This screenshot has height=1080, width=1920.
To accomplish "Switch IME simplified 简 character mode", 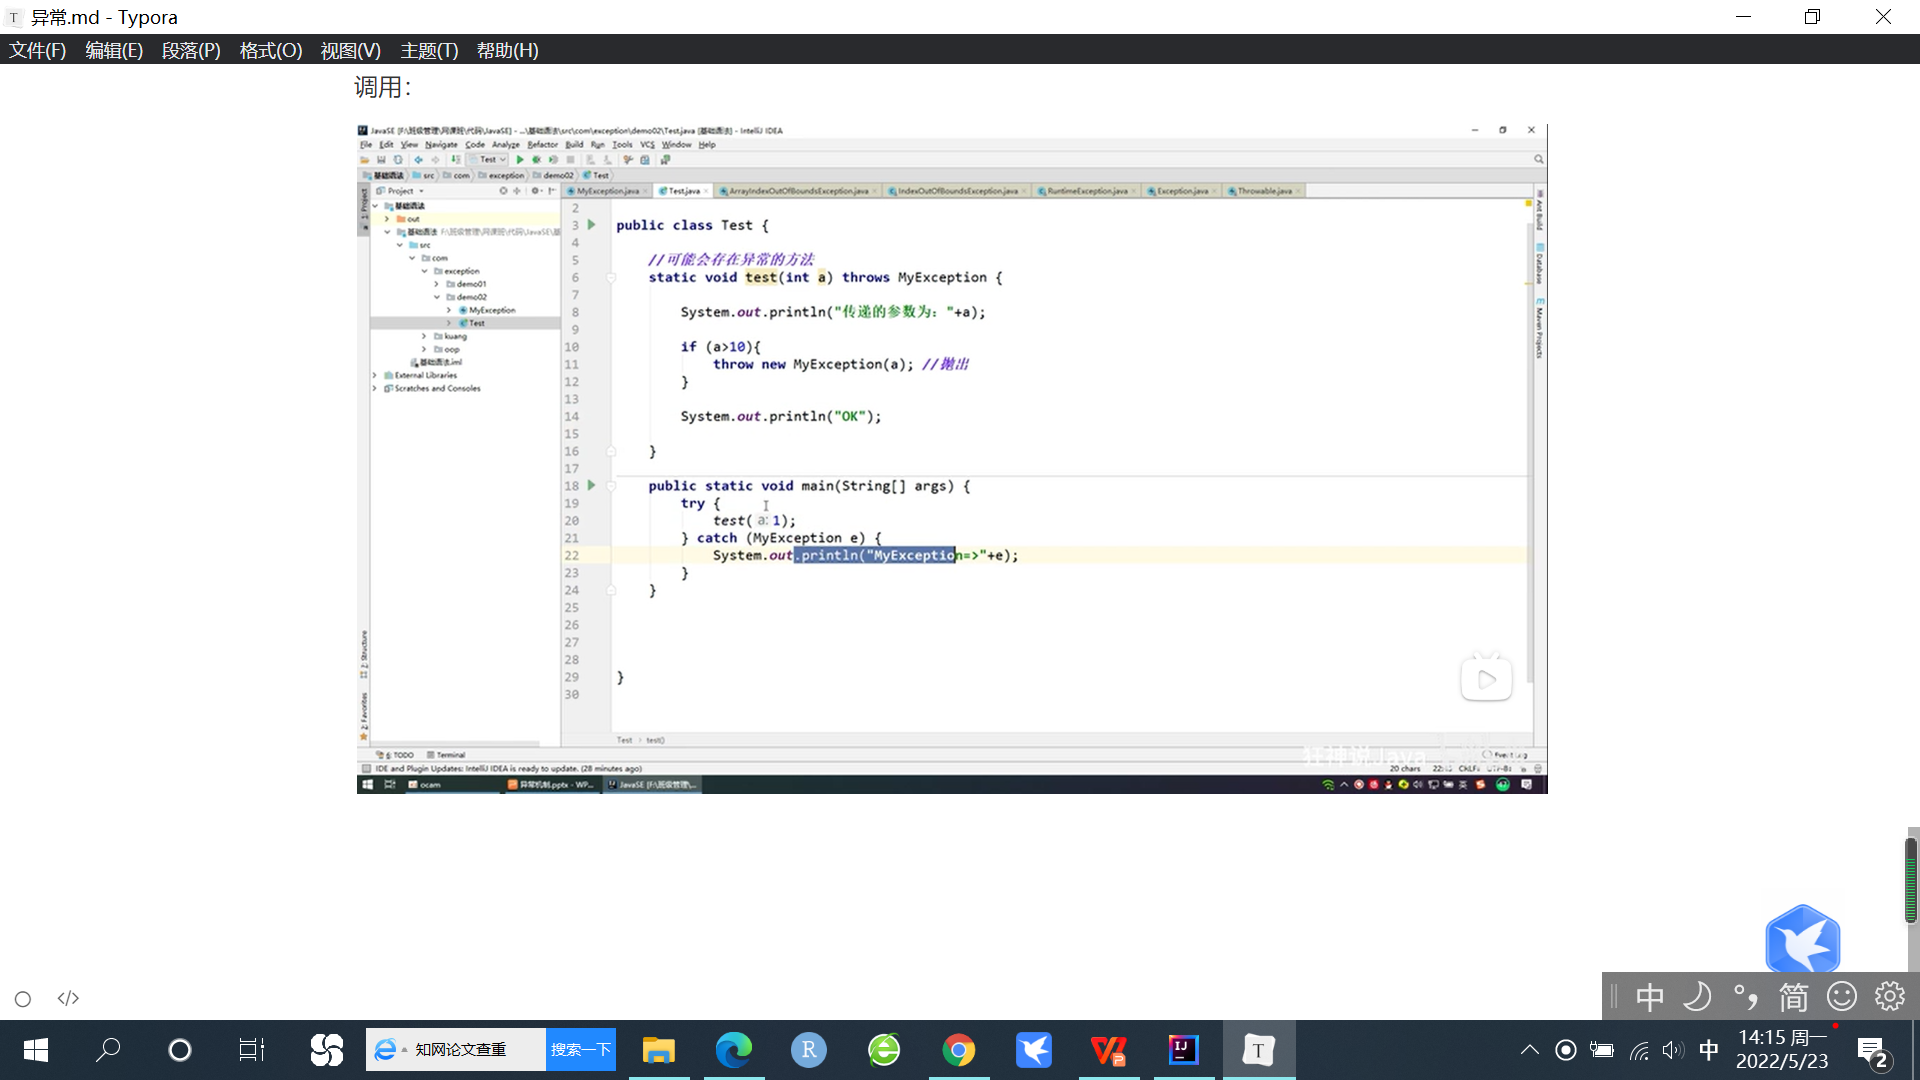I will (1793, 997).
